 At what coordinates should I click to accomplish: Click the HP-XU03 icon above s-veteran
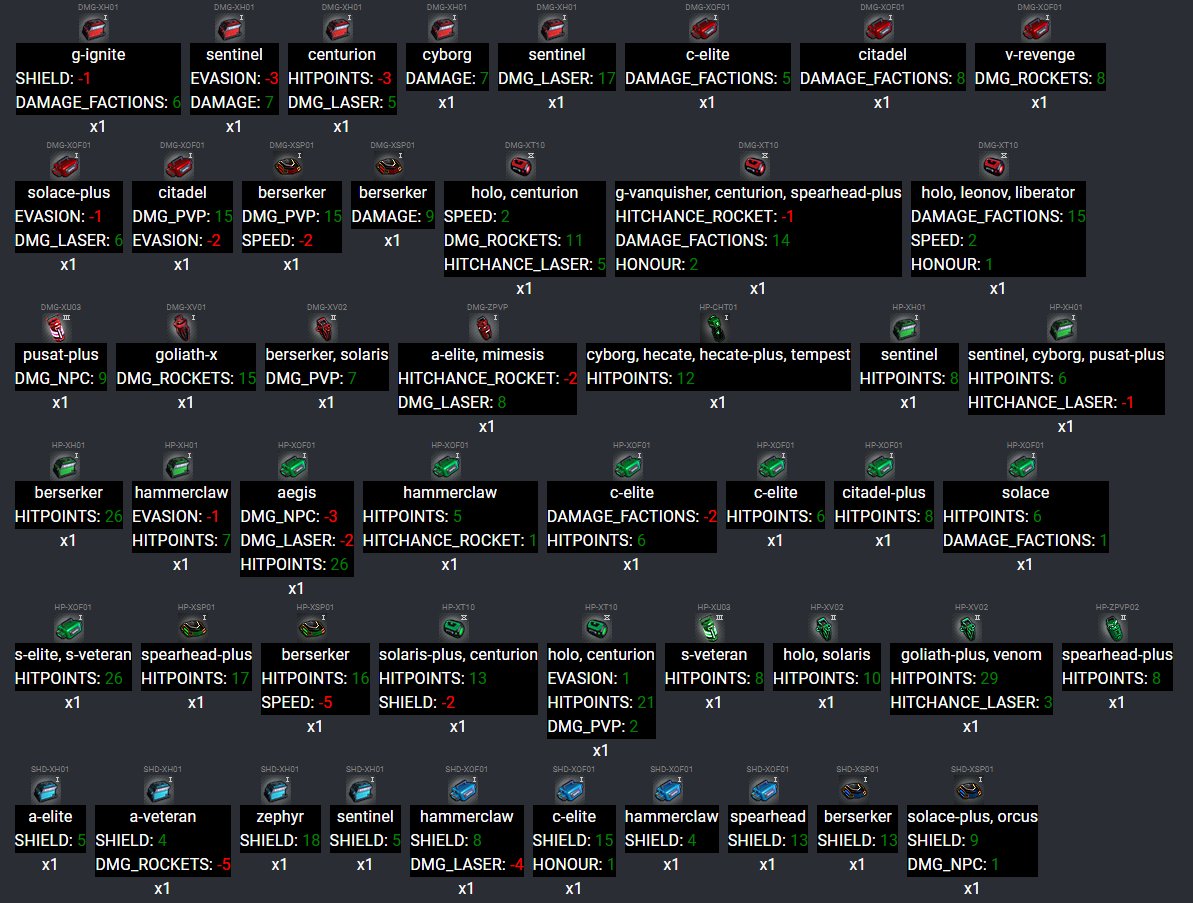(x=713, y=627)
